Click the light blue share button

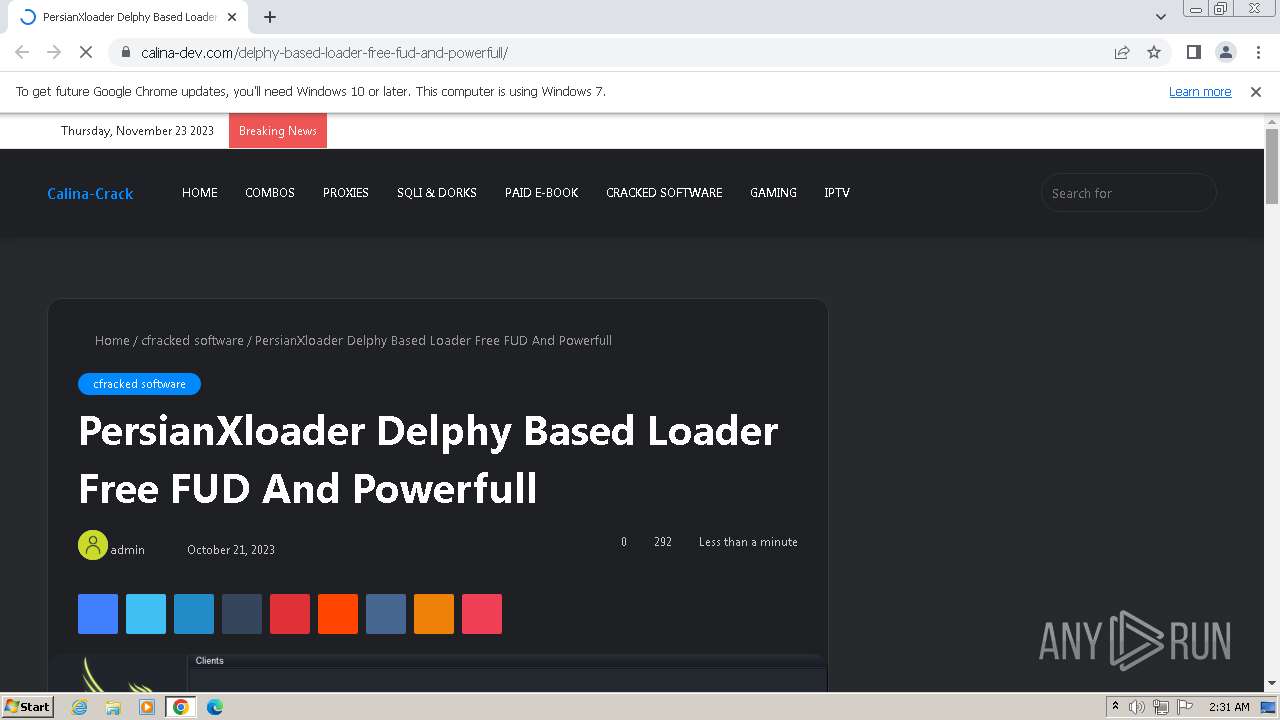146,614
